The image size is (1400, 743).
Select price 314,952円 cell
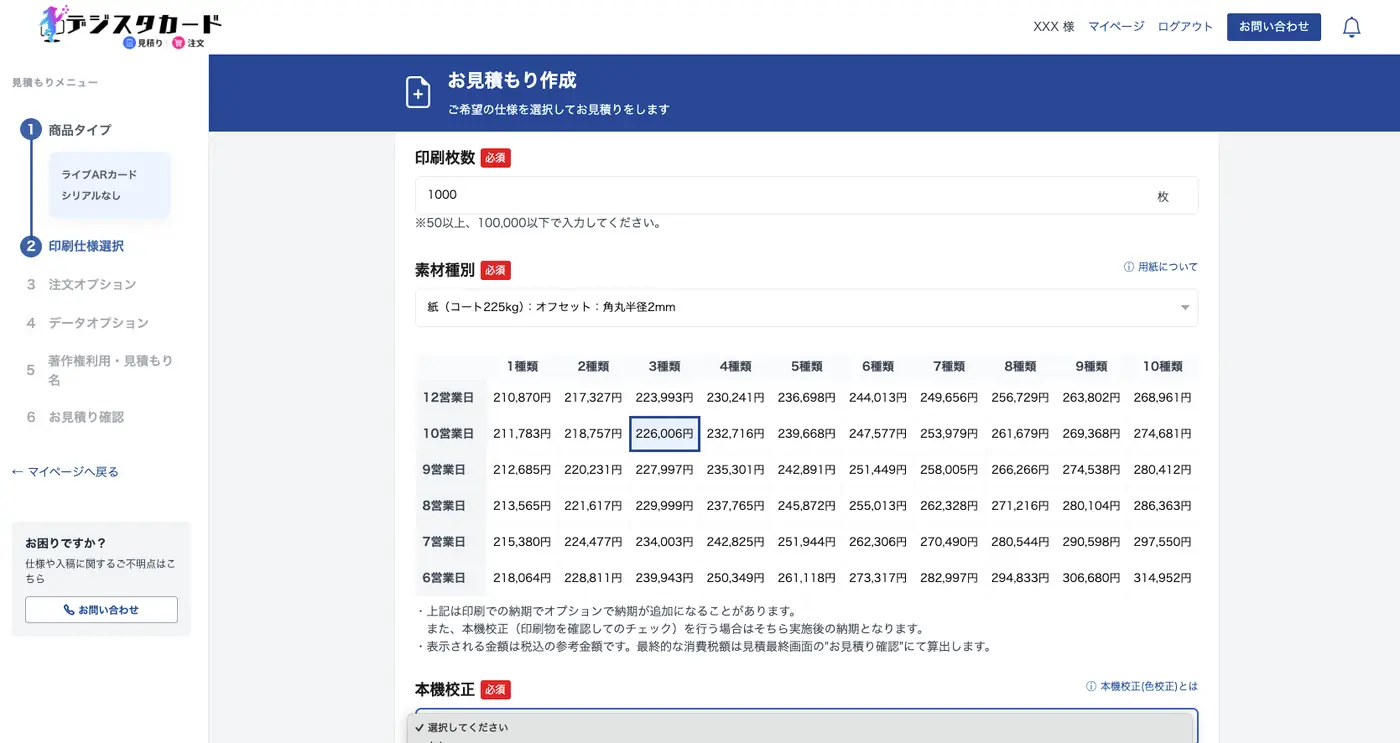pyautogui.click(x=1162, y=578)
